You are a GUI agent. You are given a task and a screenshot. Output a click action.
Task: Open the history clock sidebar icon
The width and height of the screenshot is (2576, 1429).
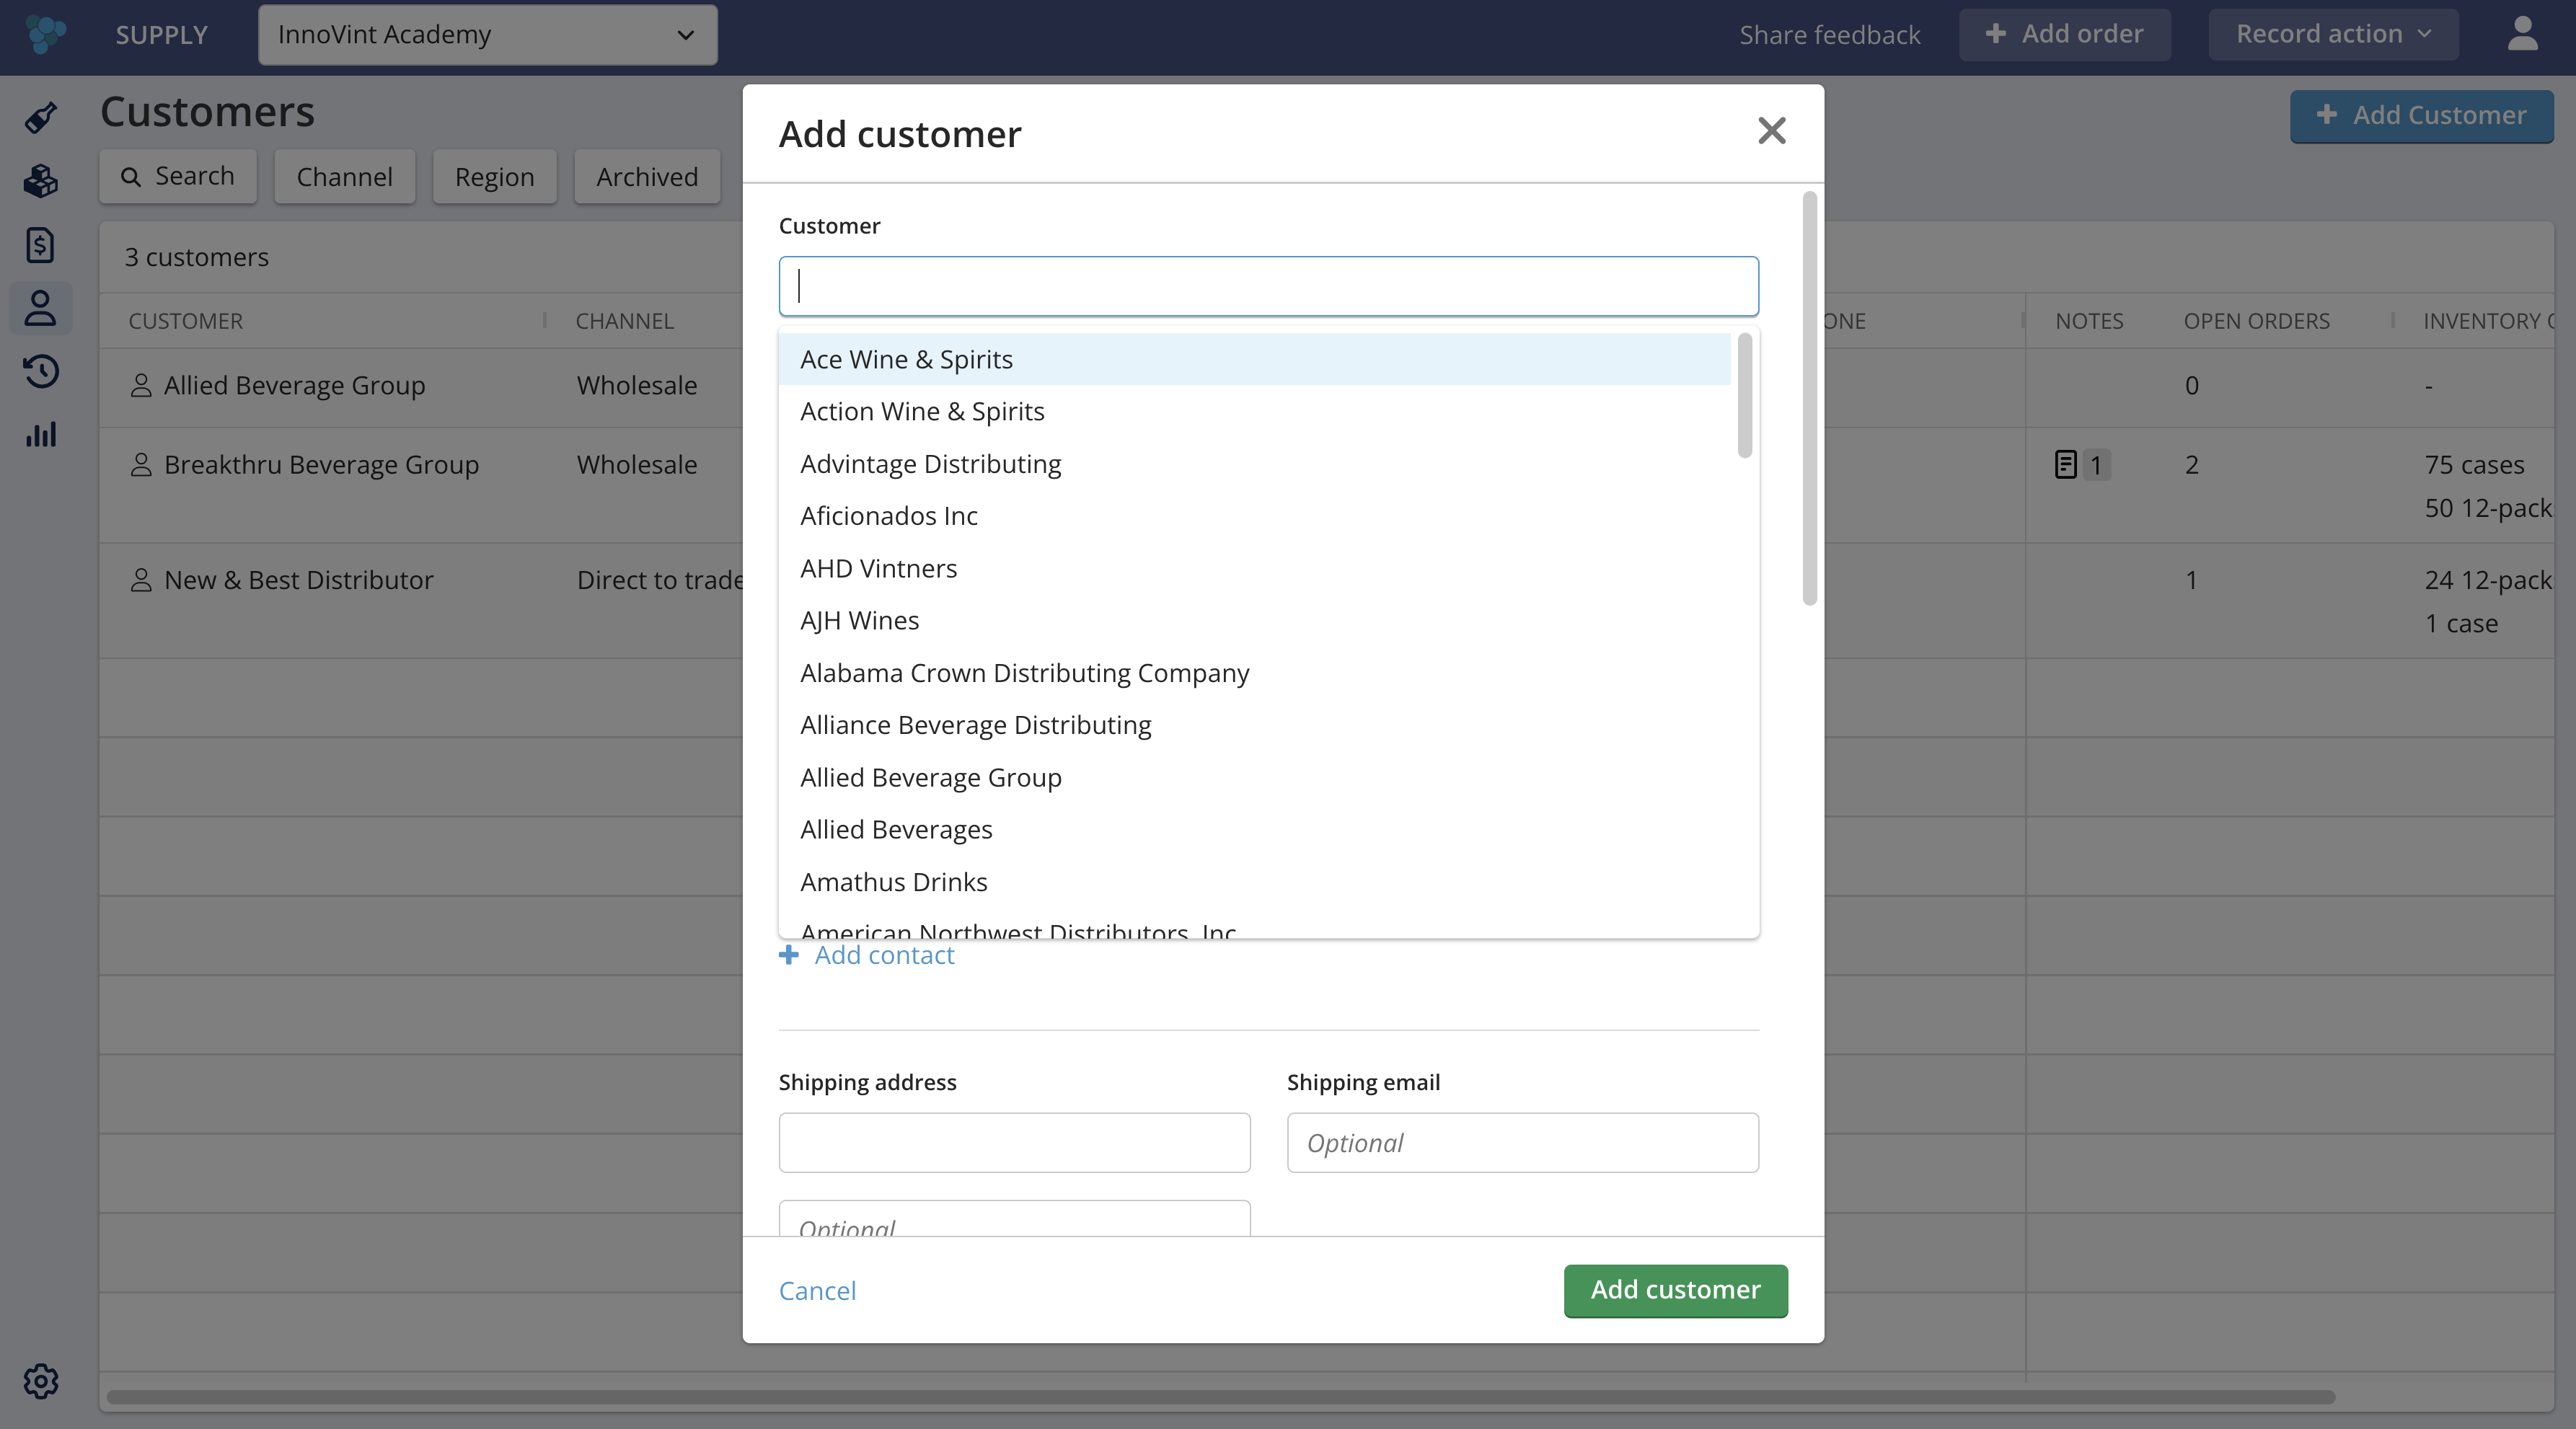point(41,371)
